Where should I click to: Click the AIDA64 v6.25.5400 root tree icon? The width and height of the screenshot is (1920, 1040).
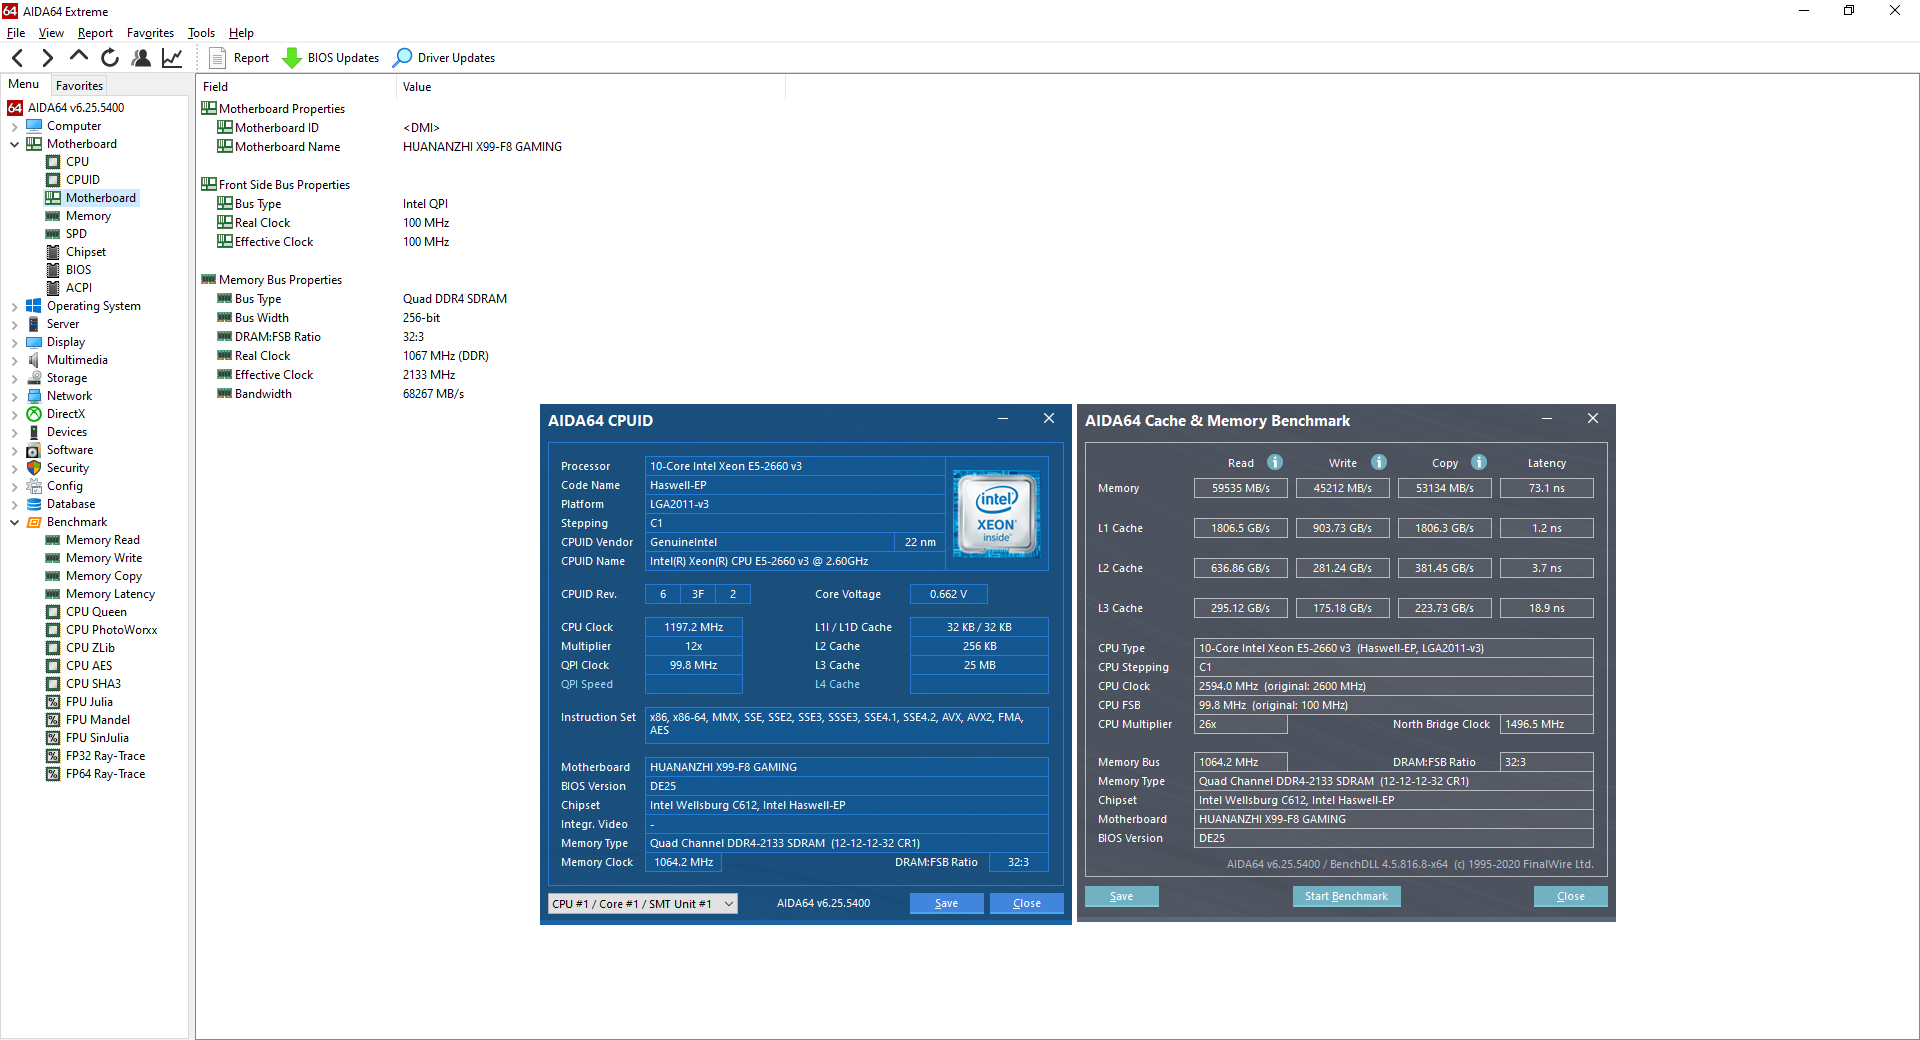[15, 108]
